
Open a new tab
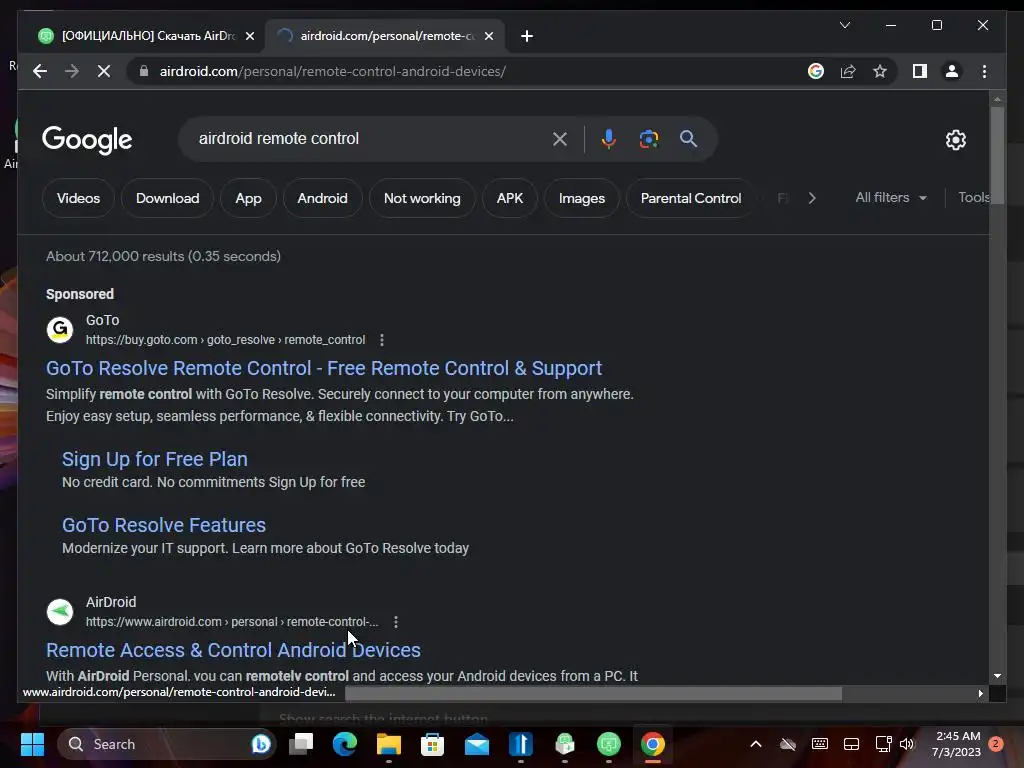pos(527,36)
